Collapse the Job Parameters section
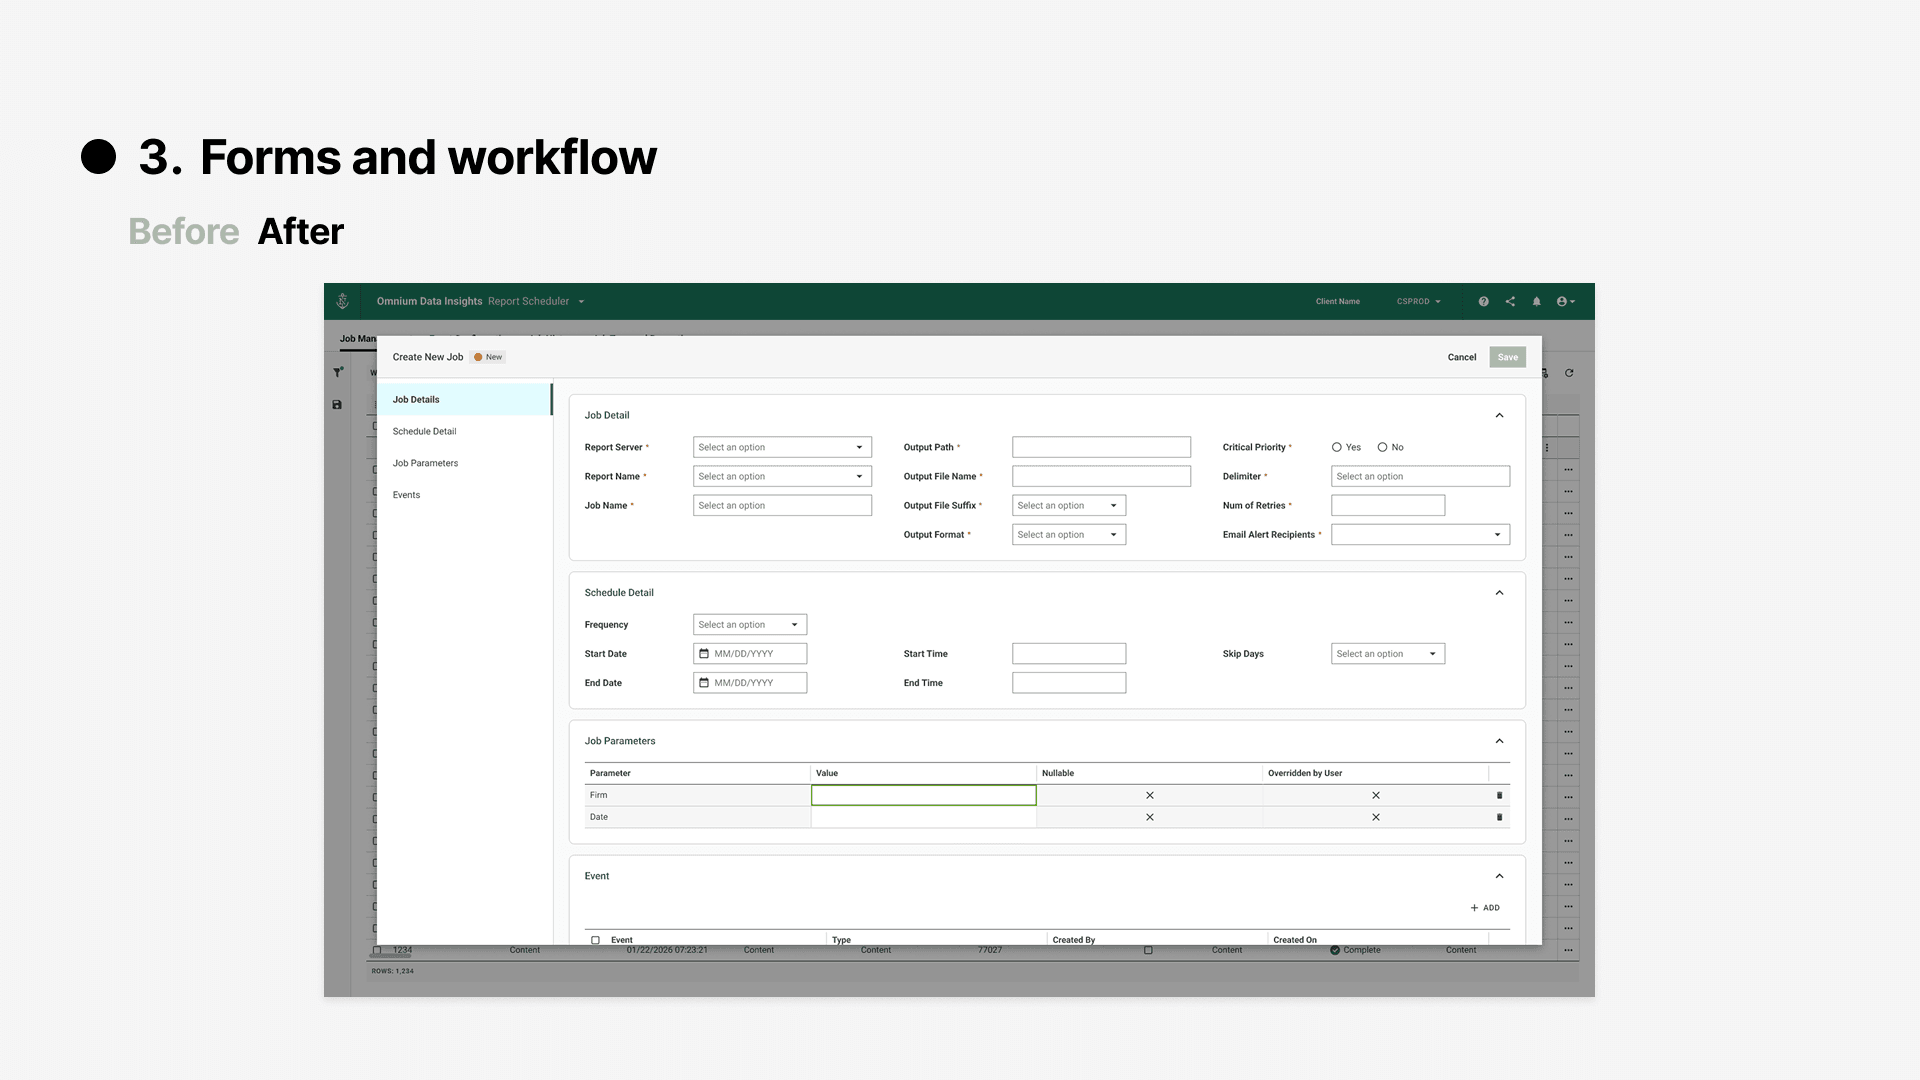This screenshot has height=1080, width=1920. click(1499, 741)
